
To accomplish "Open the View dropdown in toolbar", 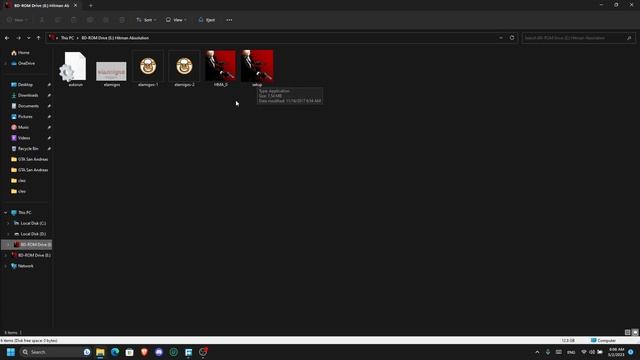I will tap(176, 20).
